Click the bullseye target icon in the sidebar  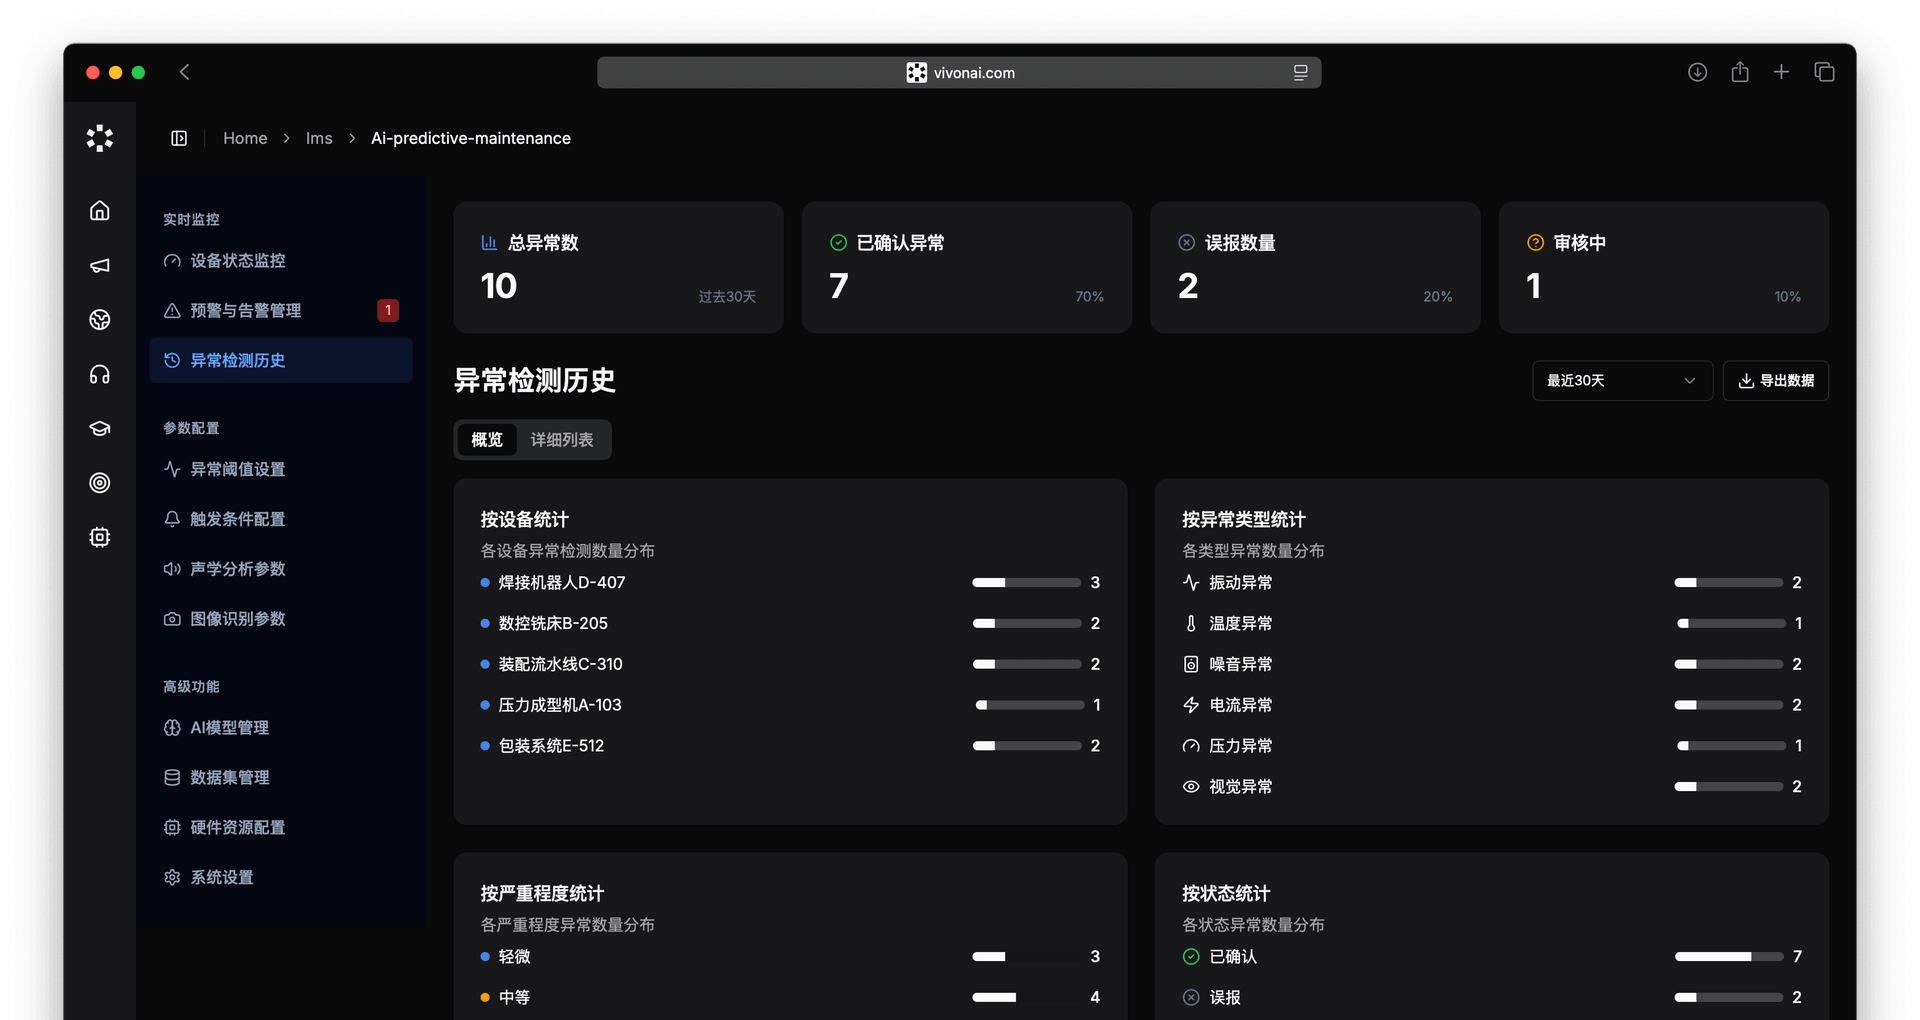pyautogui.click(x=99, y=483)
